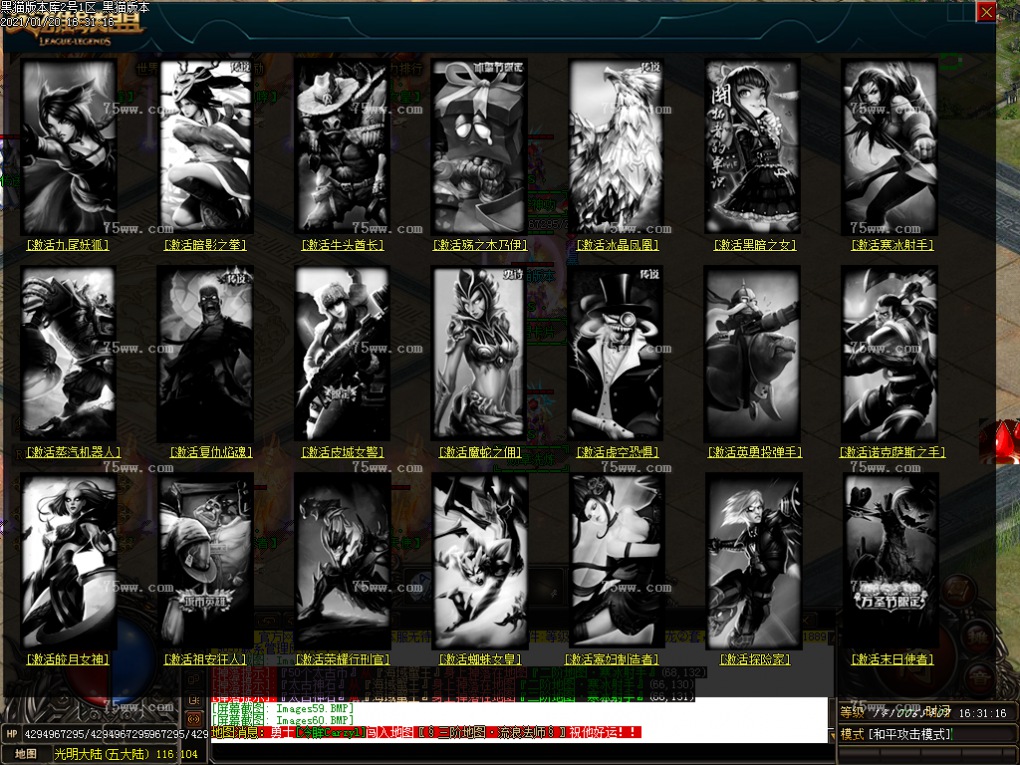Click the 激活蜘蛛女皇 link
Viewport: 1020px width, 765px height.
coord(479,659)
